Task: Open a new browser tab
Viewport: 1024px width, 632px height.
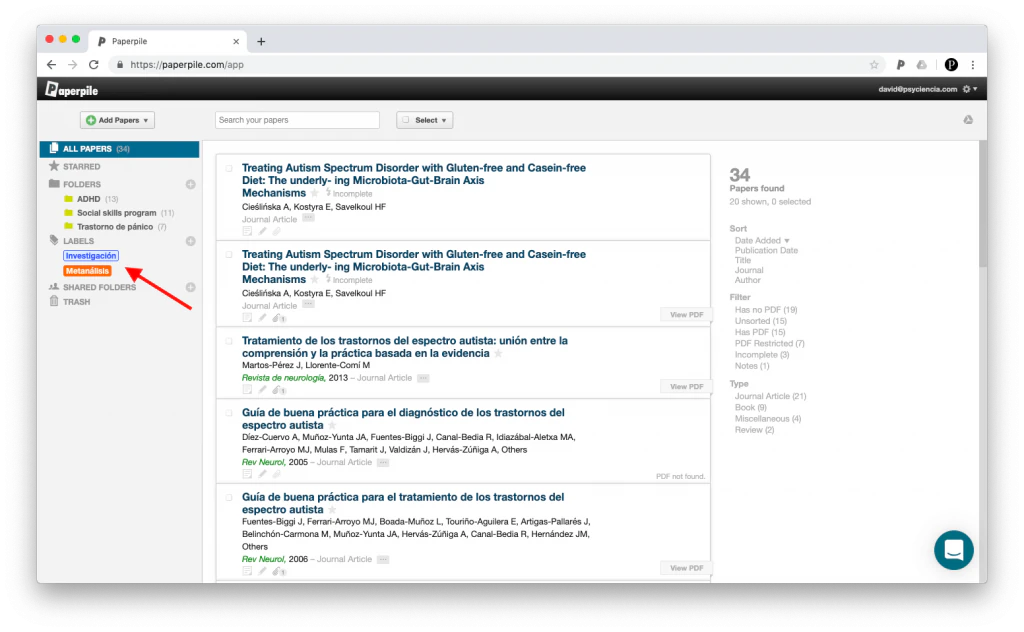Action: 261,41
